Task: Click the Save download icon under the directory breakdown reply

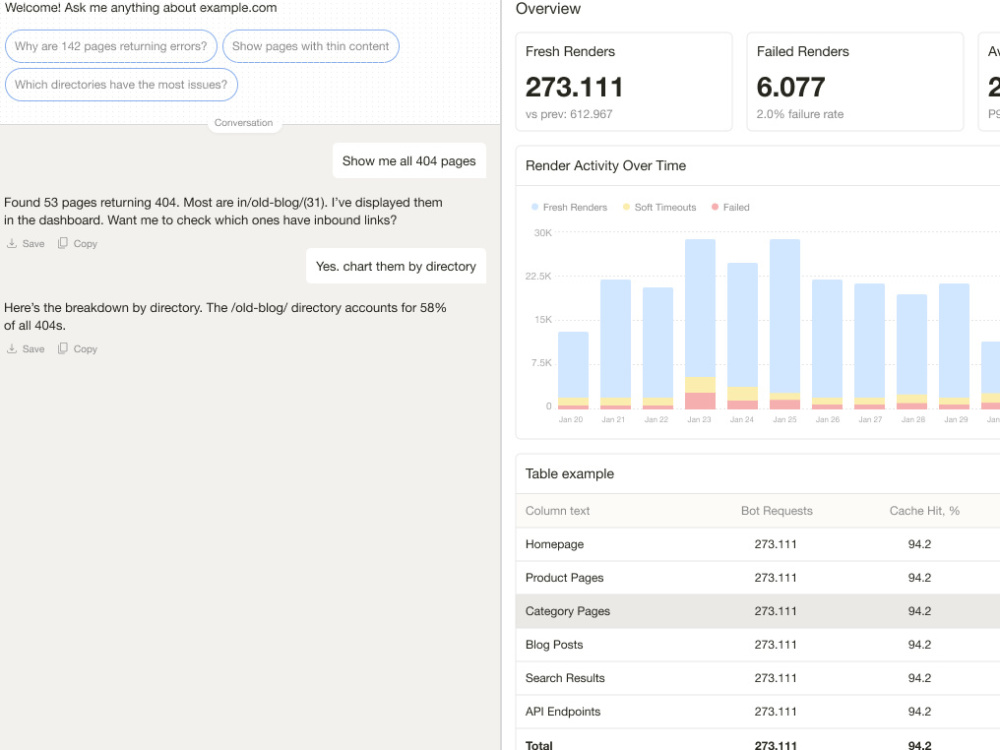Action: tap(11, 348)
